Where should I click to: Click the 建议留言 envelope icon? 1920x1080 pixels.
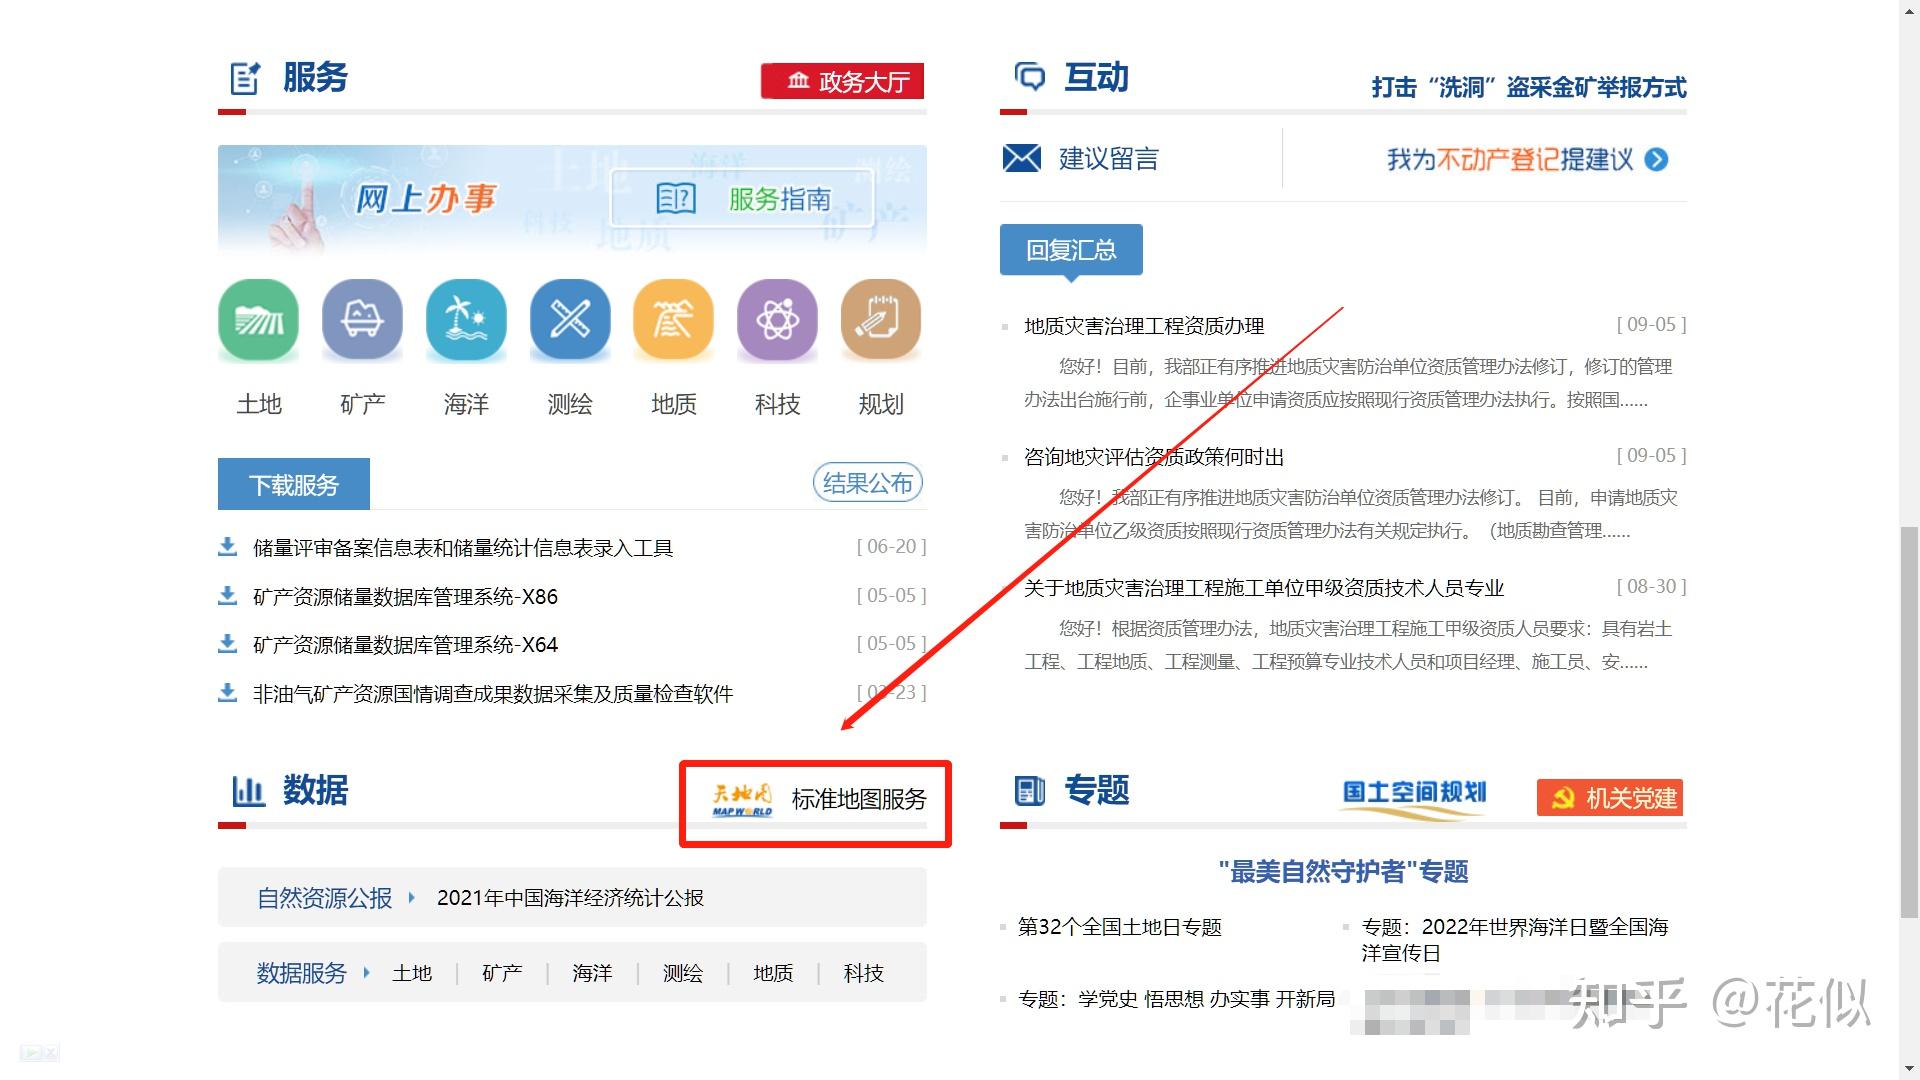1021,158
